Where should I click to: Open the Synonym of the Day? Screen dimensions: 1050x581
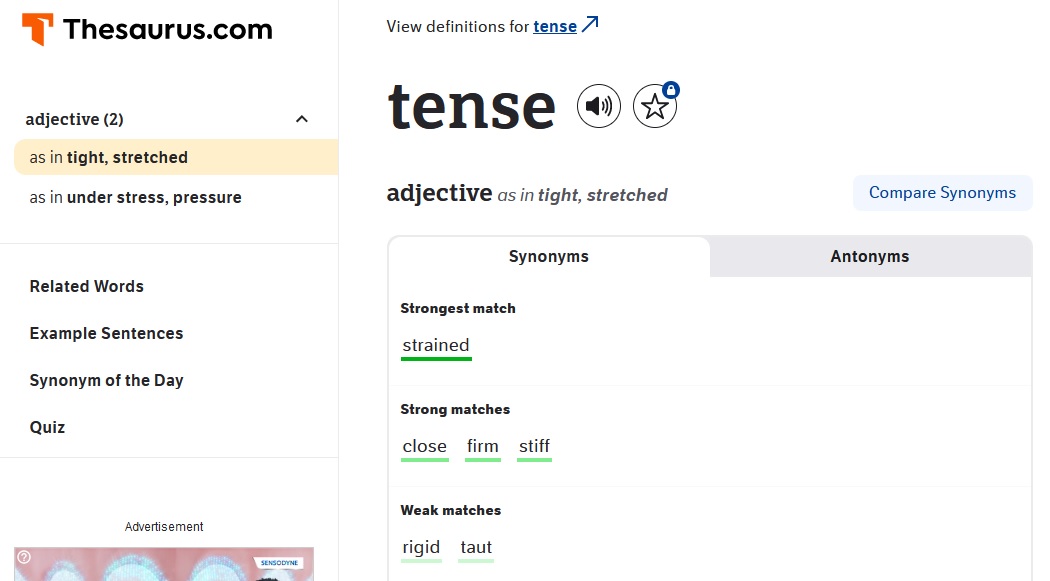coord(104,380)
